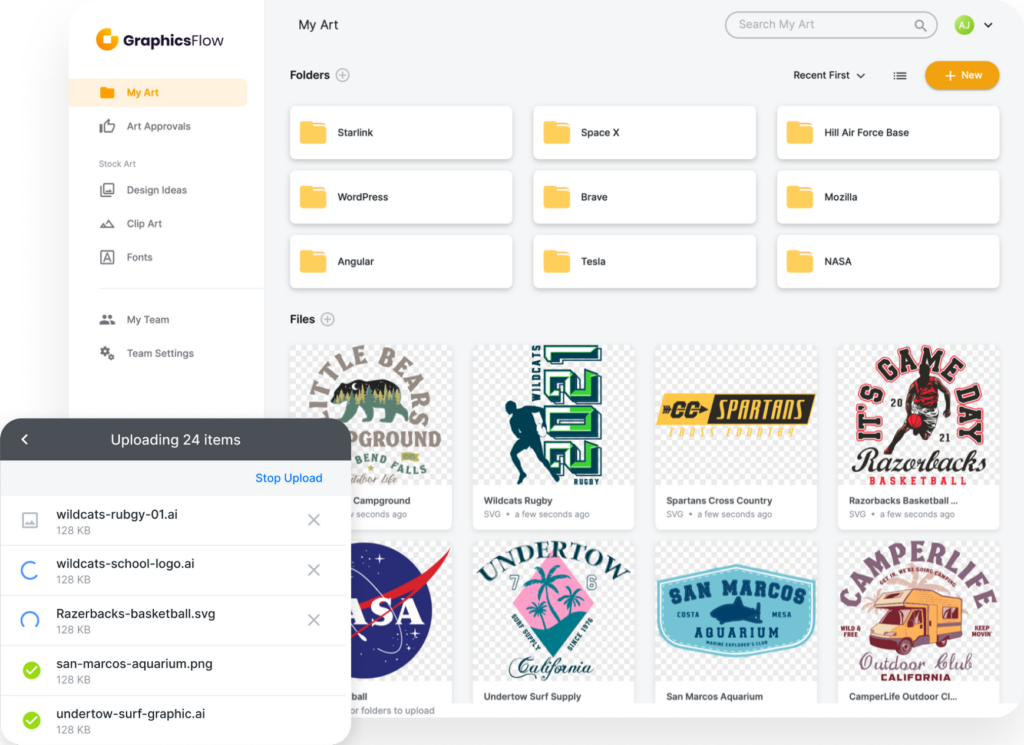Image resolution: width=1024 pixels, height=745 pixels.
Task: Open the Hill Air Force Base folder
Action: (x=888, y=133)
